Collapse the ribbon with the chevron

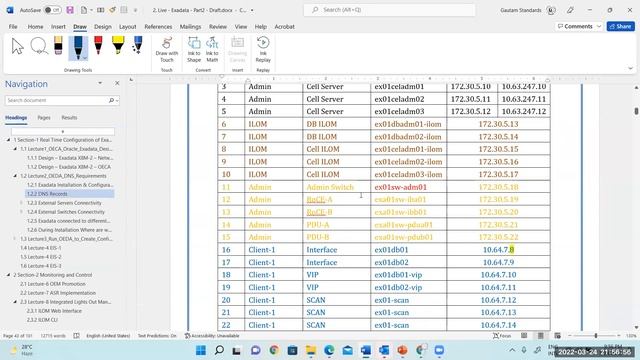point(631,68)
